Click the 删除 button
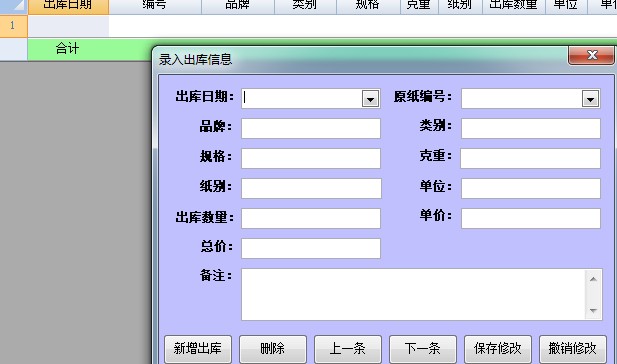This screenshot has width=617, height=364. tap(273, 349)
